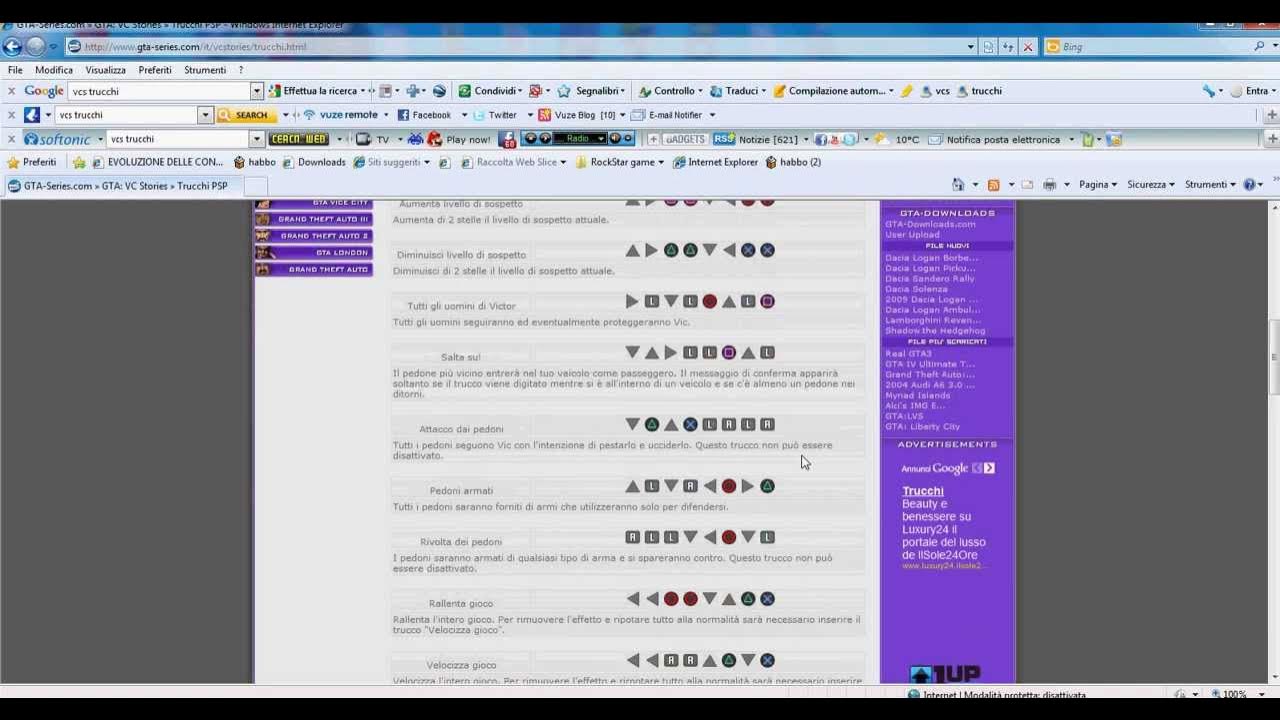Click the Google toolbar search field
This screenshot has width=1280, height=720.
tap(158, 91)
